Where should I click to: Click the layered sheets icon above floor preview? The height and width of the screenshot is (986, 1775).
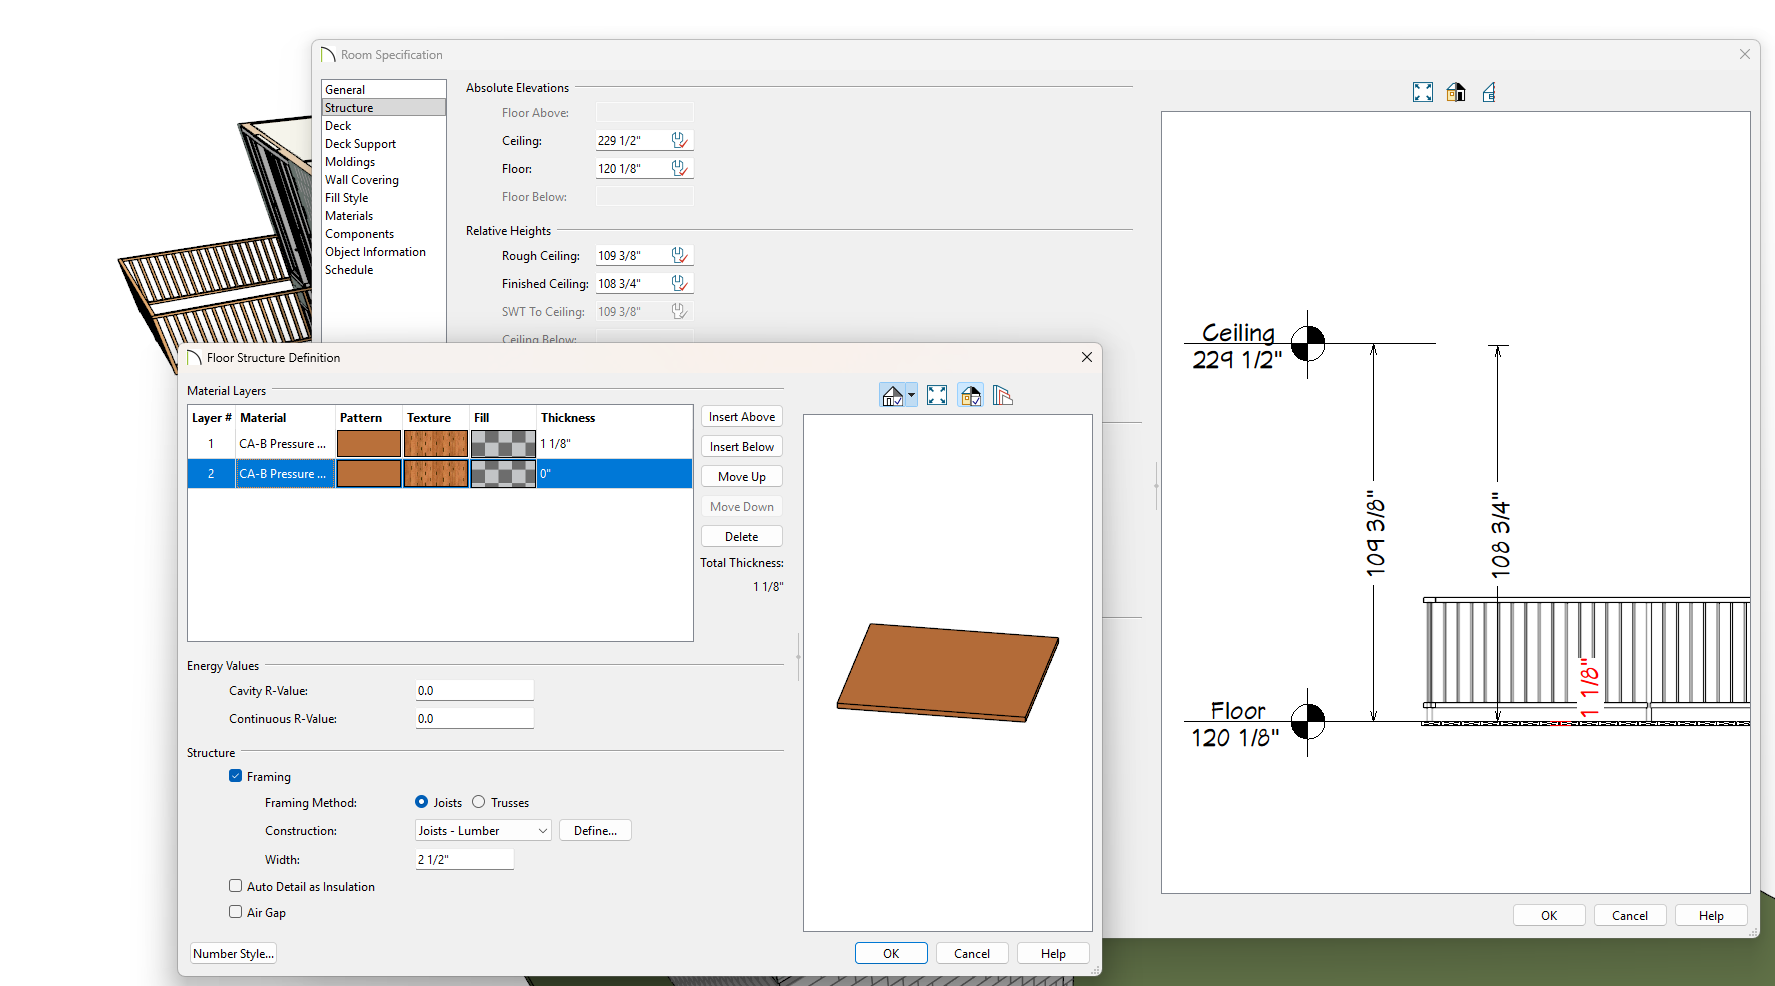pos(1003,396)
